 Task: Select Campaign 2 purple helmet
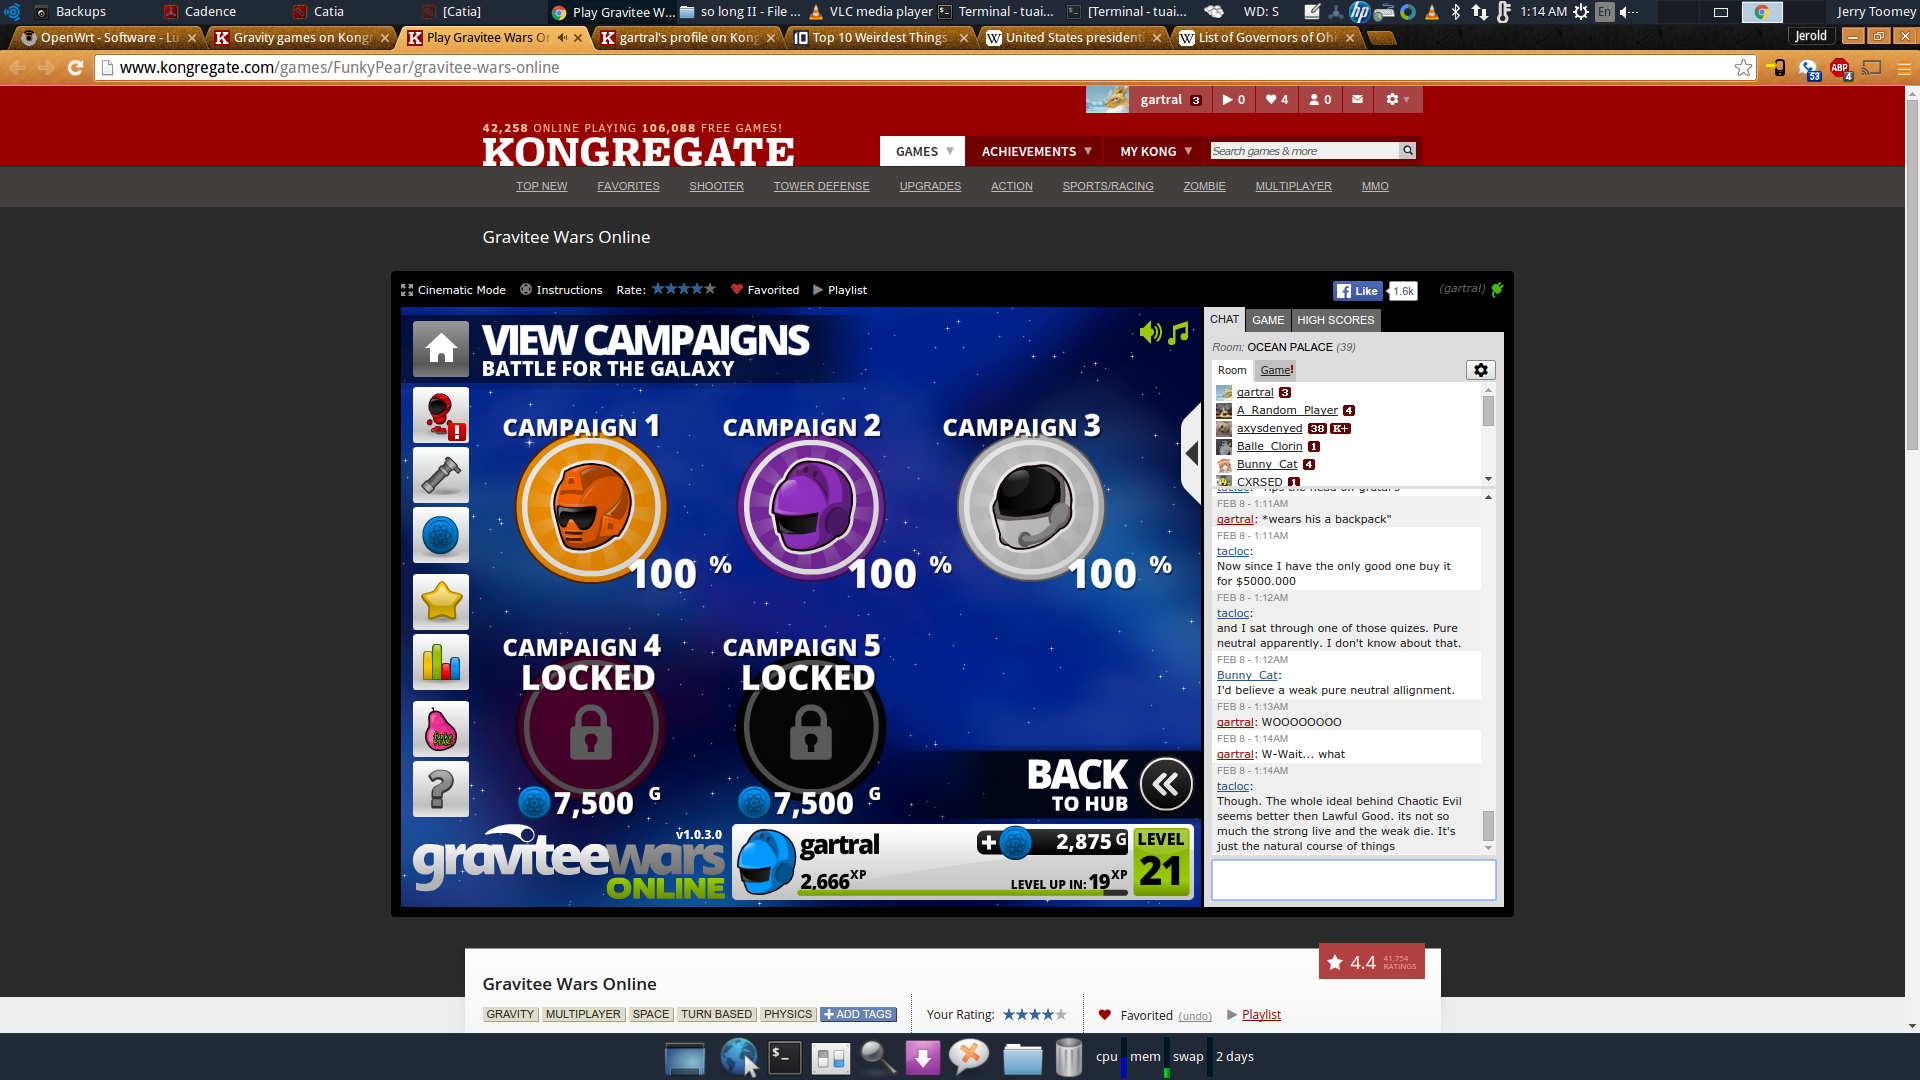point(811,507)
